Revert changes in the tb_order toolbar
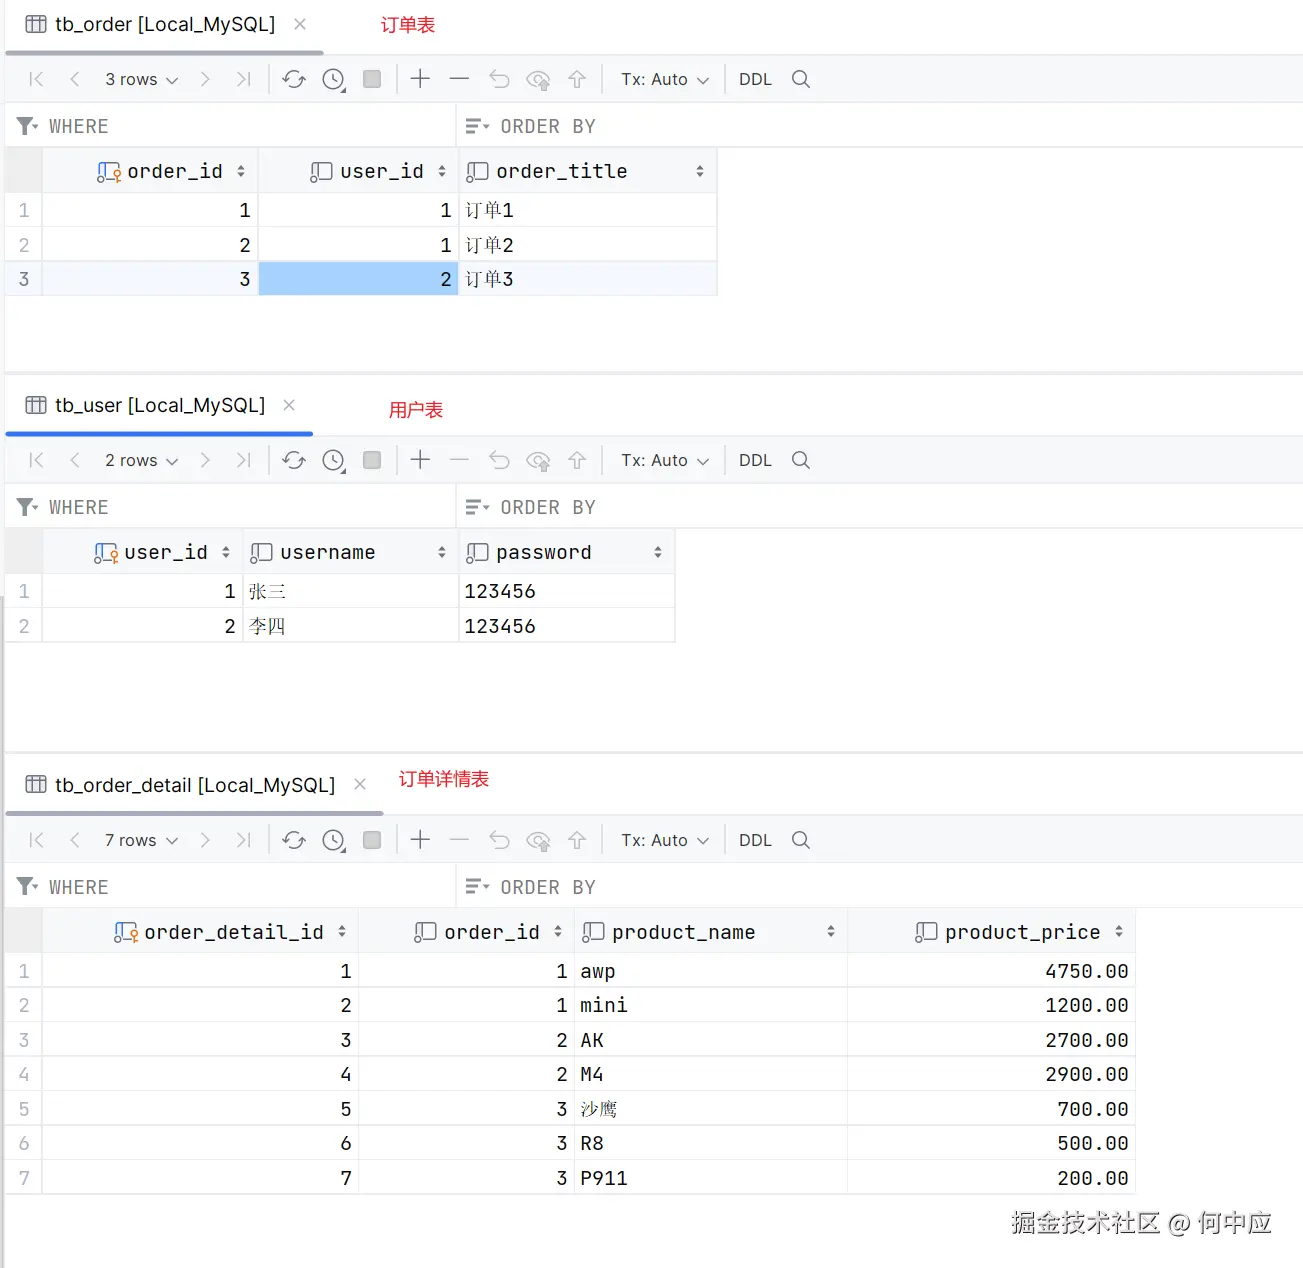 click(x=499, y=79)
